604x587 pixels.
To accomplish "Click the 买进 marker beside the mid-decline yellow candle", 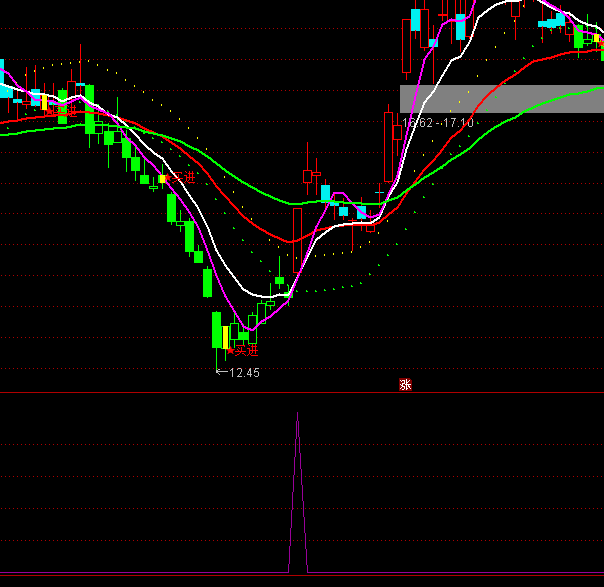I will (x=181, y=178).
